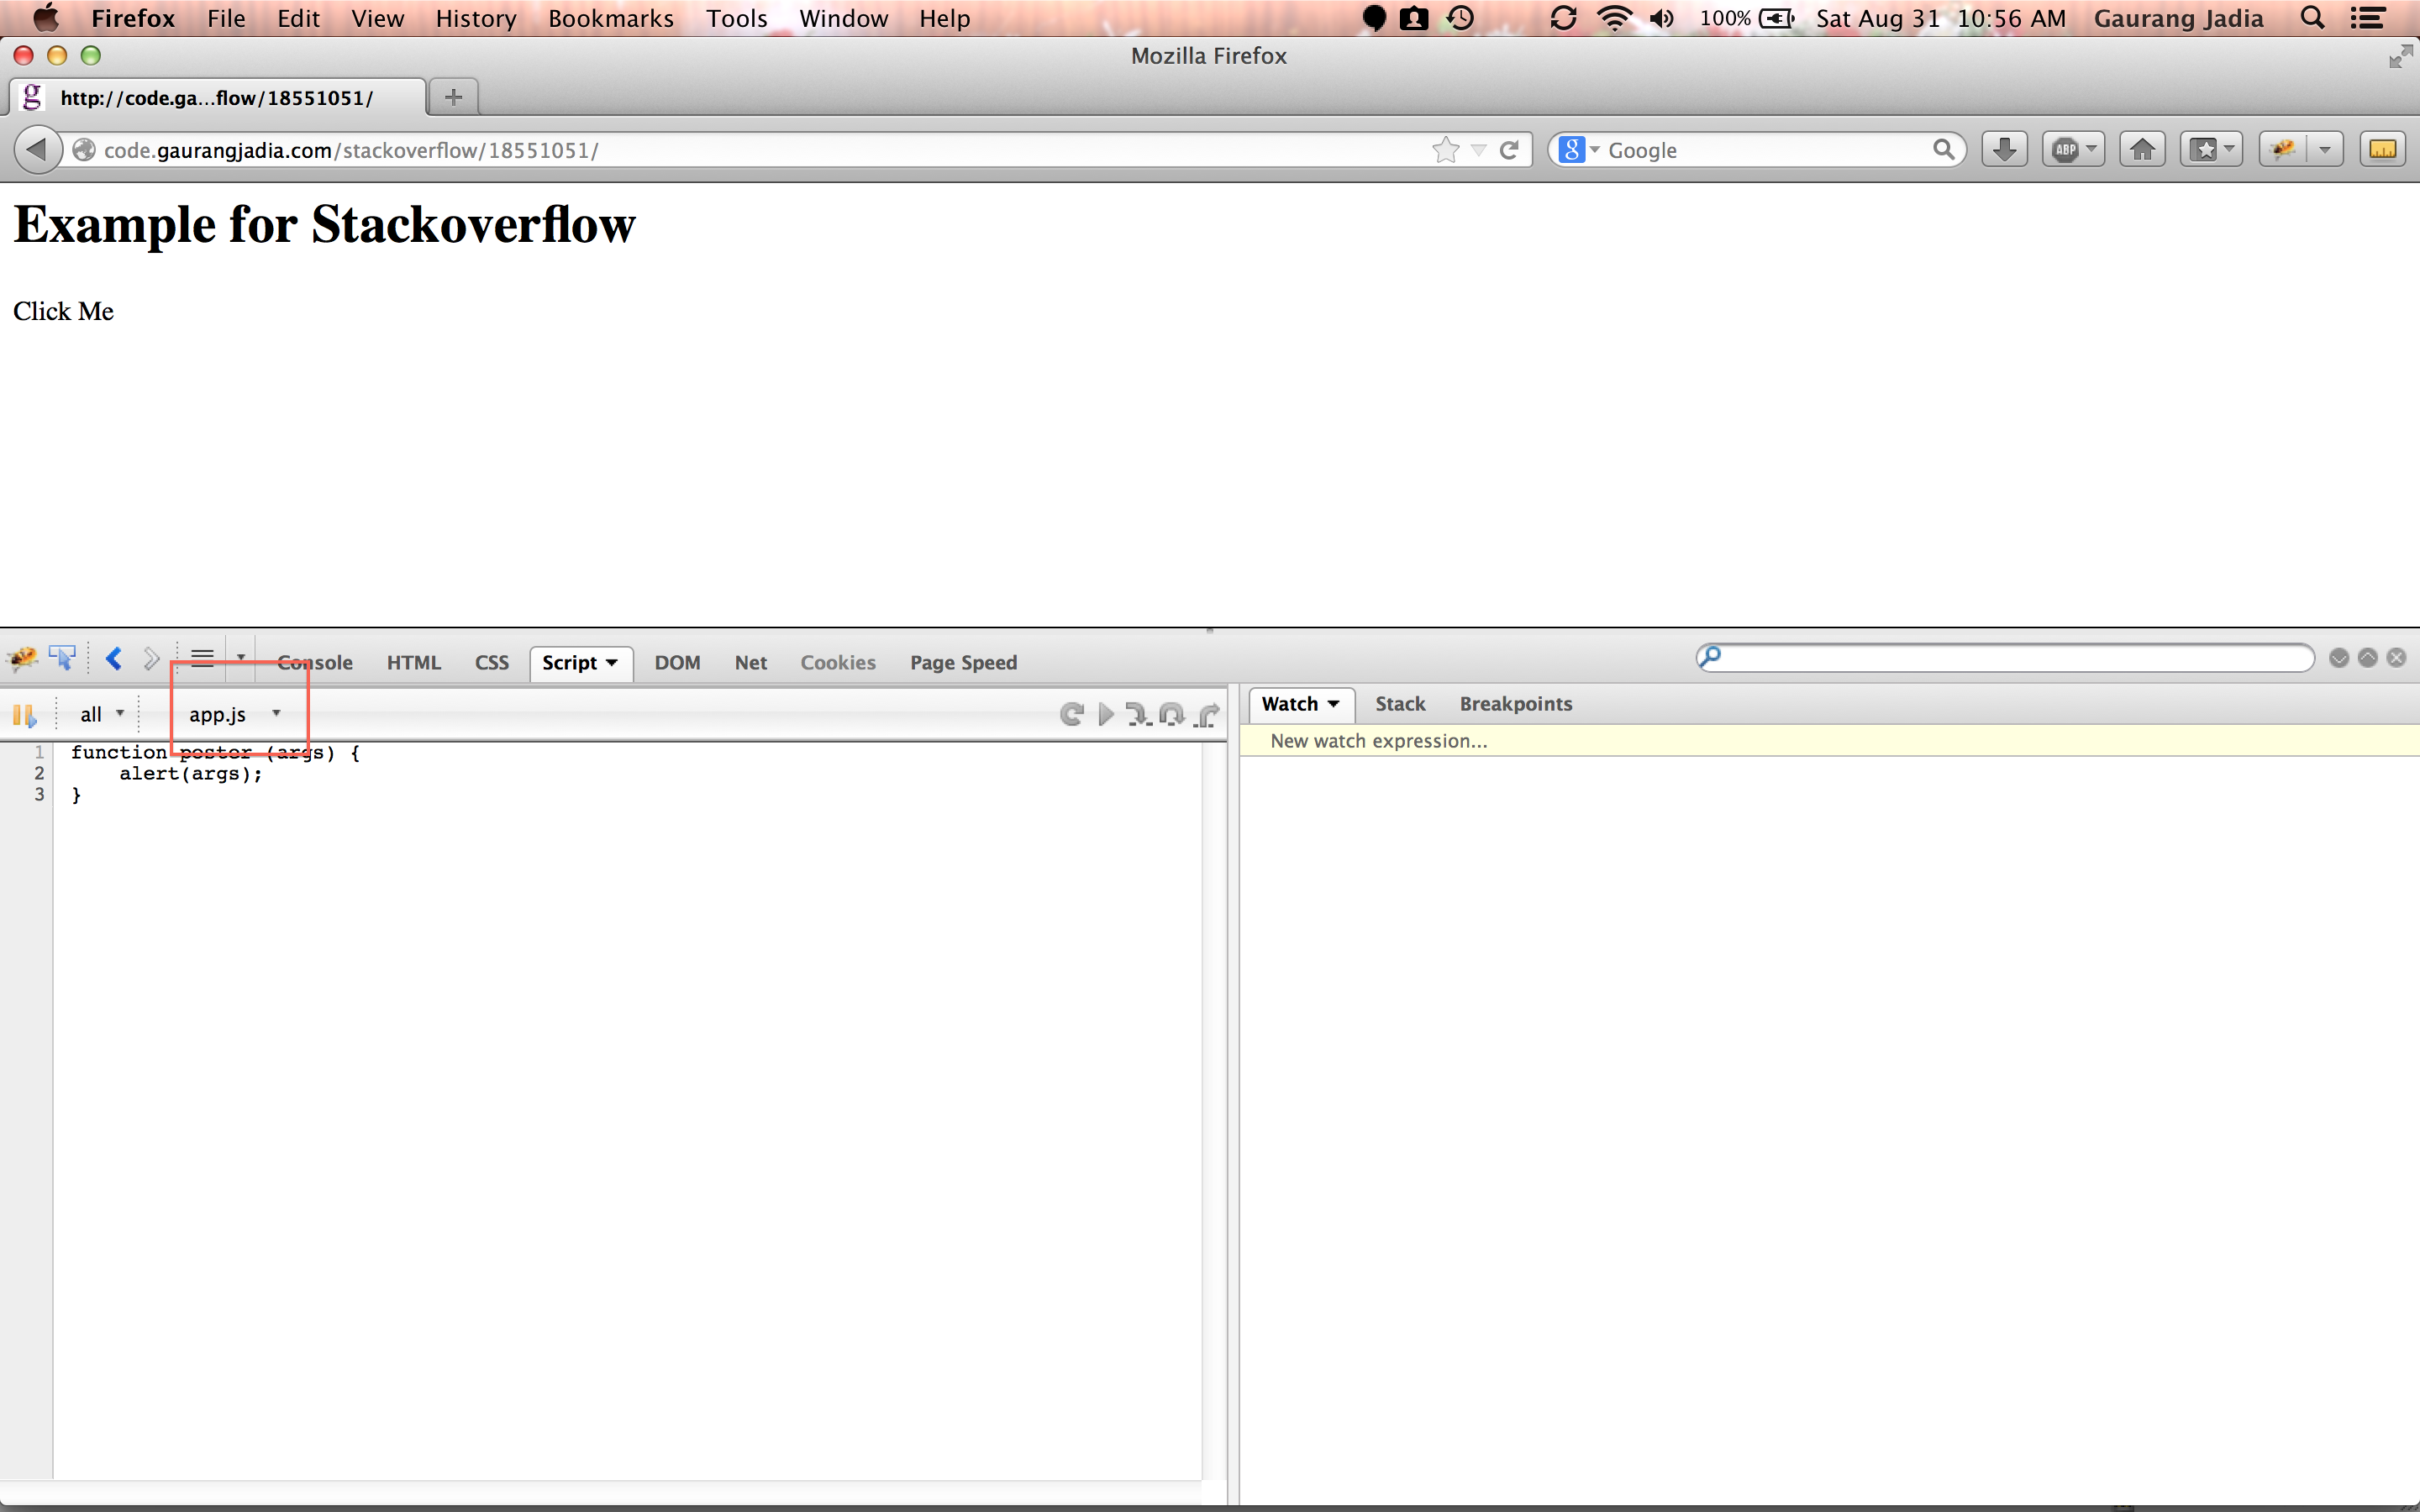Activate the element inspector arrow icon
The height and width of the screenshot is (1512, 2420).
62,658
